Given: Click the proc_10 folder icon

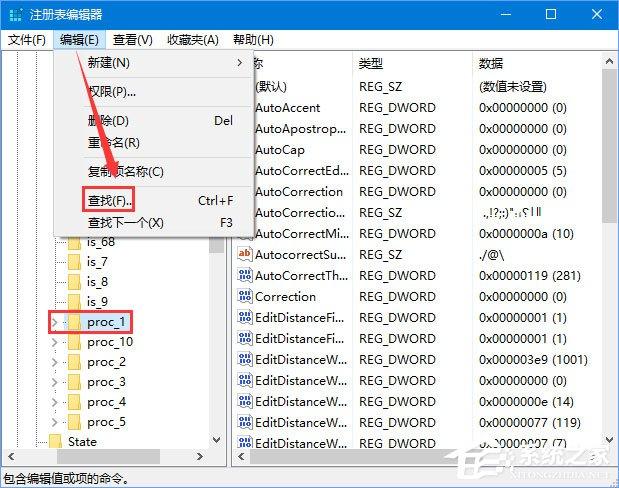Looking at the screenshot, I should point(74,342).
